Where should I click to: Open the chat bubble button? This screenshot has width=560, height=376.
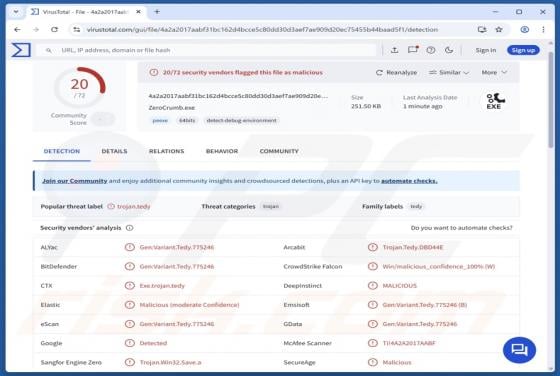519,350
